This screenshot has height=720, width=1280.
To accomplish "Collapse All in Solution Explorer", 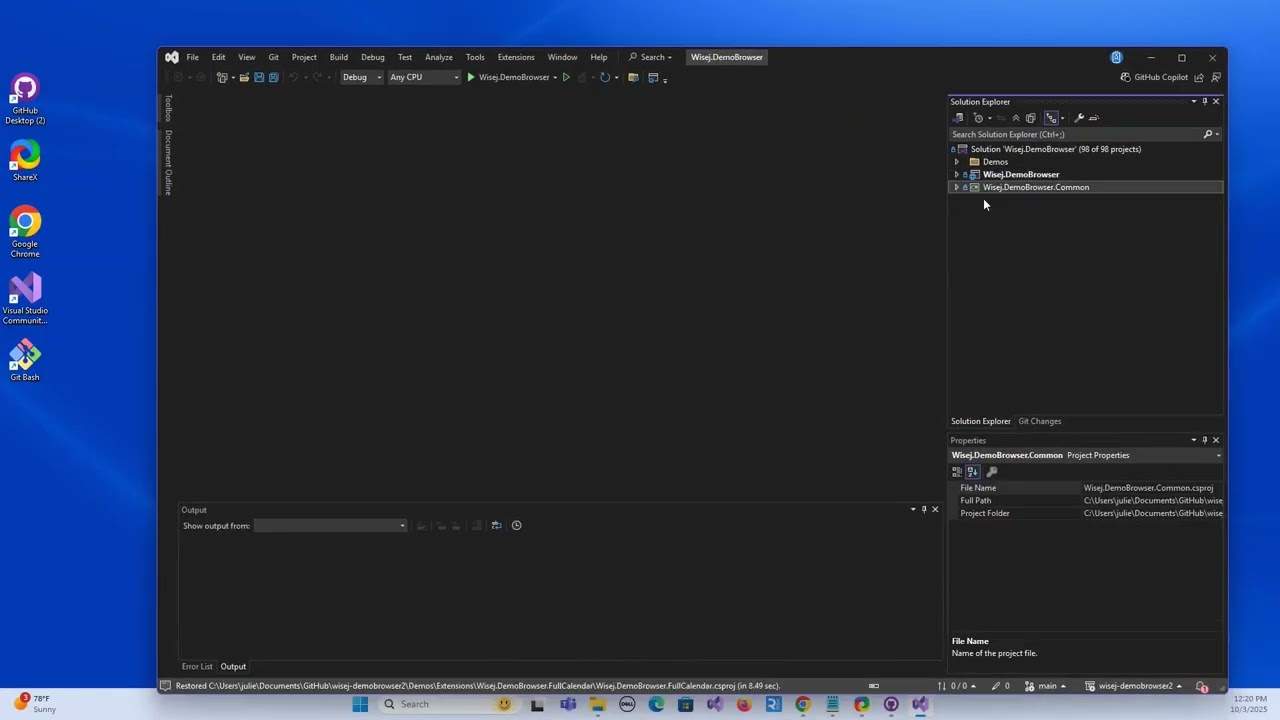I will (1016, 118).
